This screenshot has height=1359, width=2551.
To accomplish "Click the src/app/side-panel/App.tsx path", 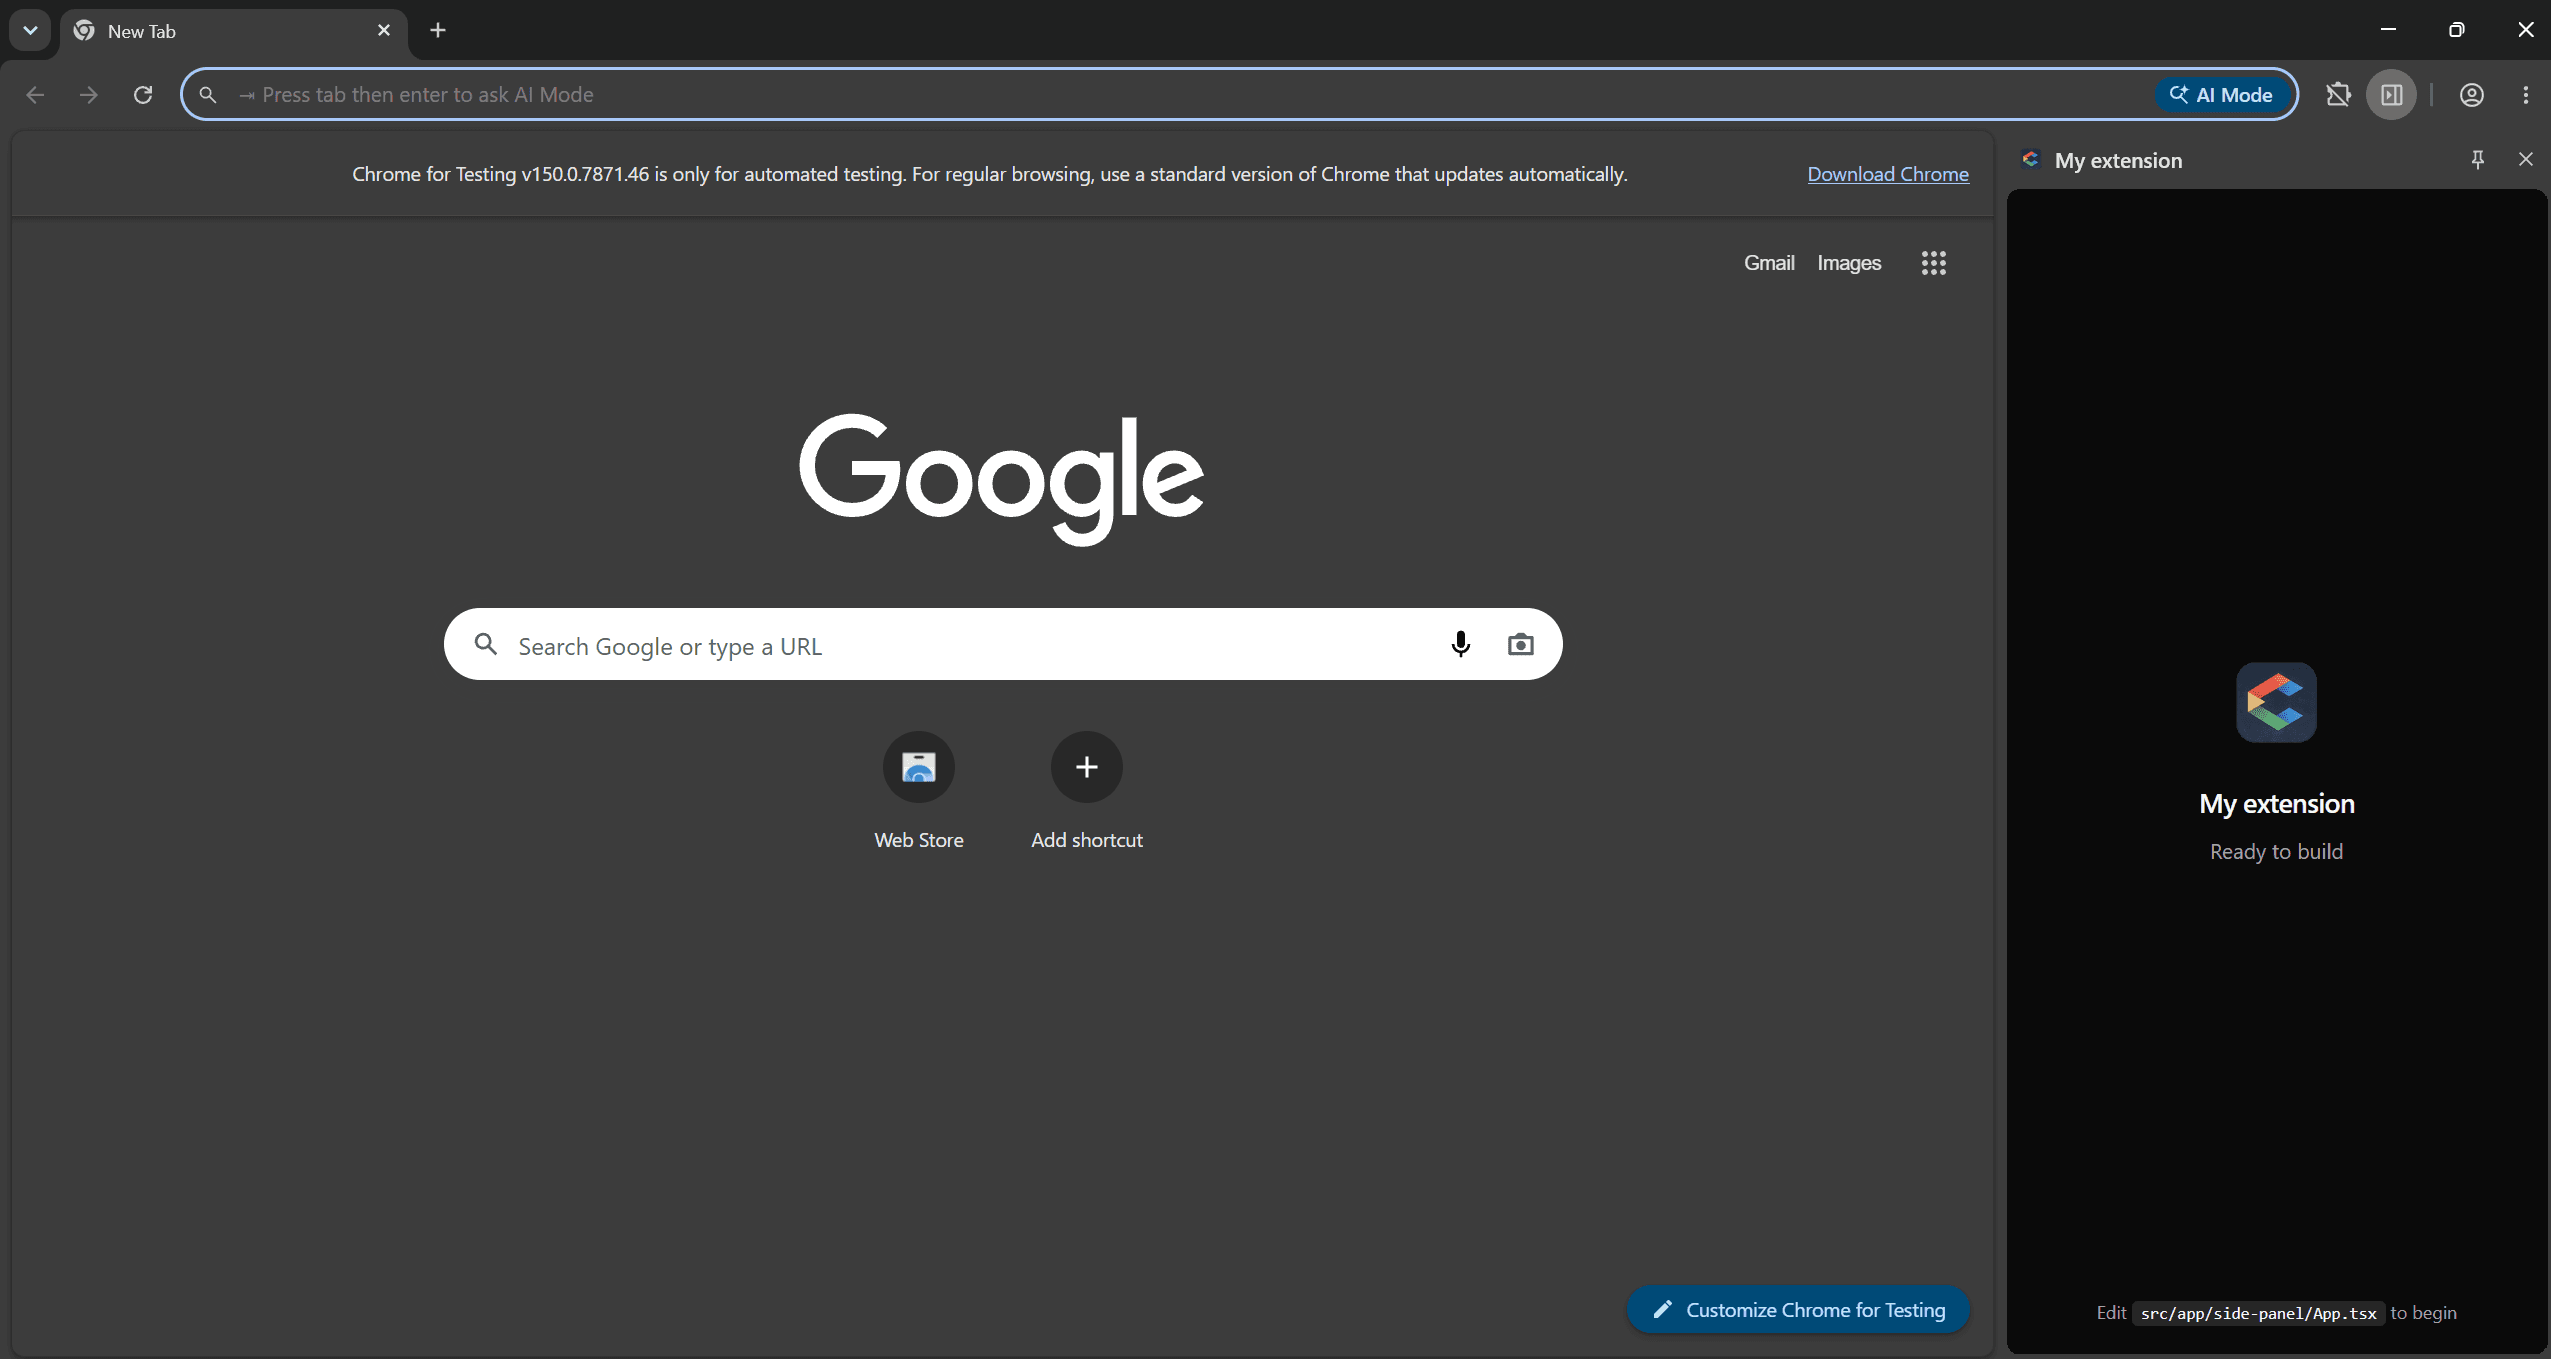I will 2258,1314.
